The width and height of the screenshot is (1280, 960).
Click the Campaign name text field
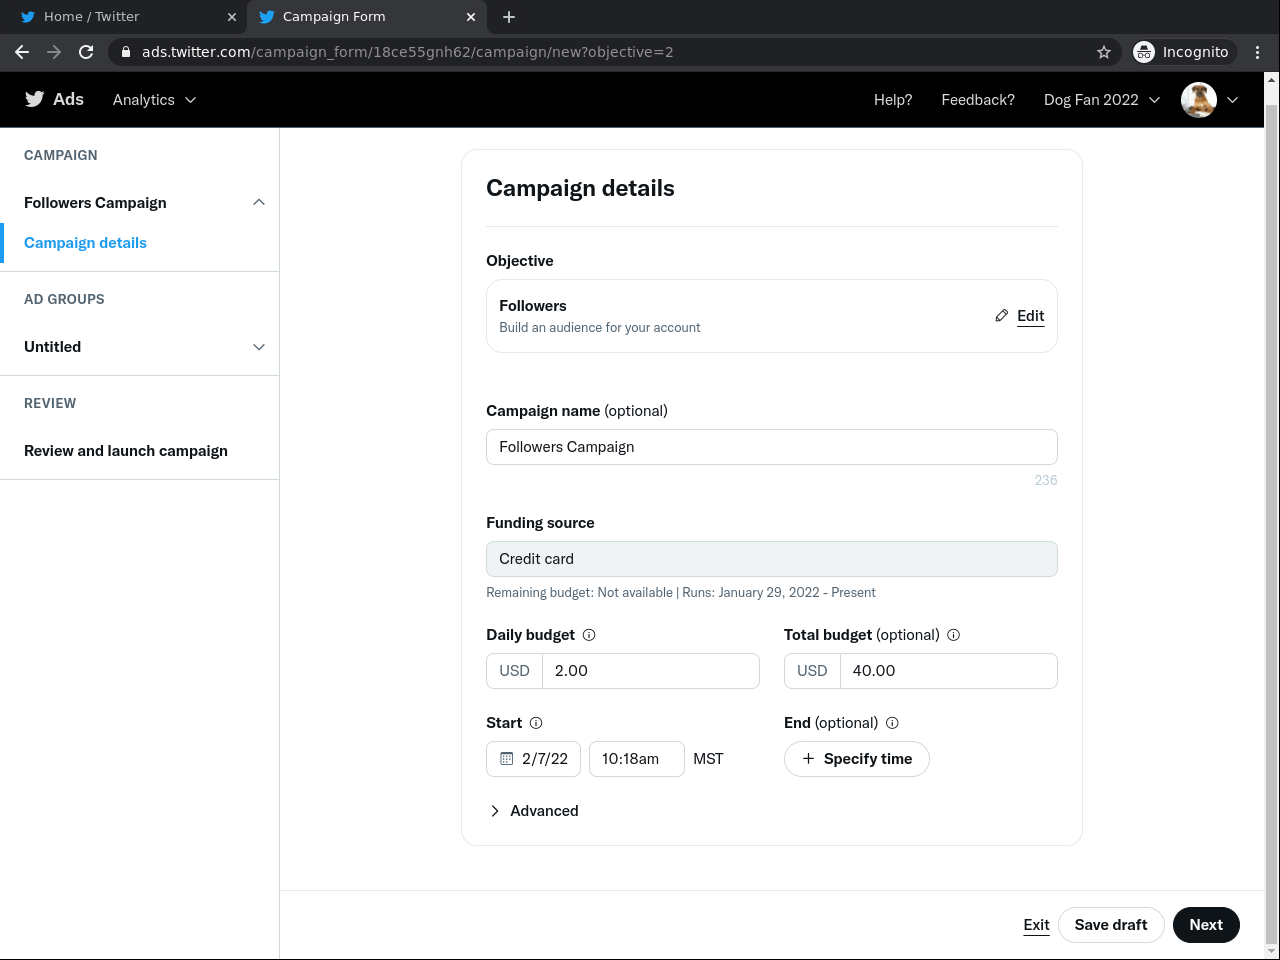pos(771,447)
